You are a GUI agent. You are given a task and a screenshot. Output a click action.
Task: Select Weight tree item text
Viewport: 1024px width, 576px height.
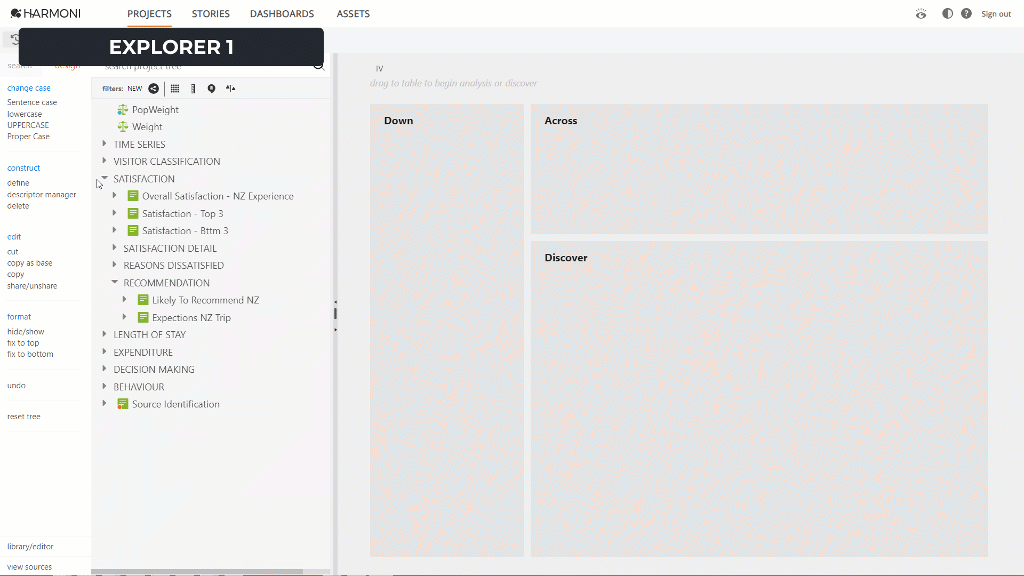[x=148, y=127]
